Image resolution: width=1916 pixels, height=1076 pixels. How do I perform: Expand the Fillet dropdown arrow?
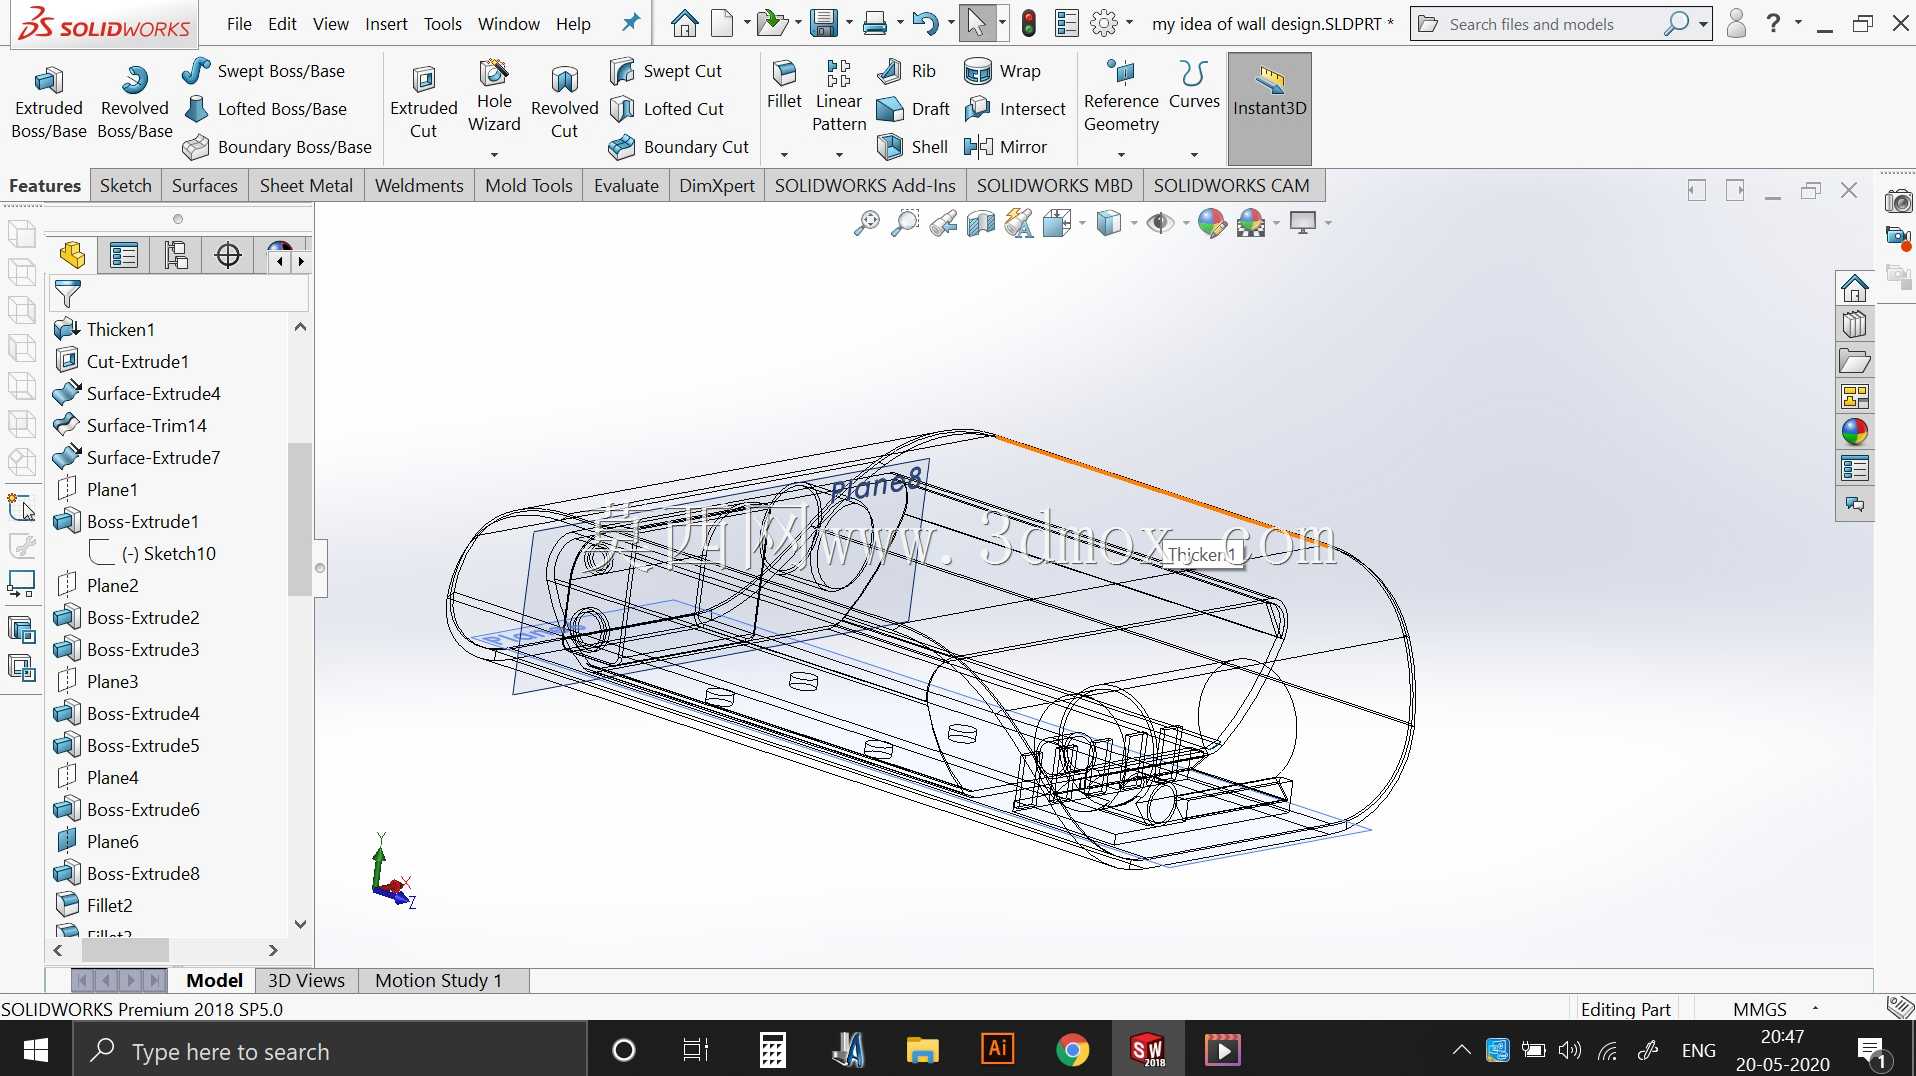(784, 154)
